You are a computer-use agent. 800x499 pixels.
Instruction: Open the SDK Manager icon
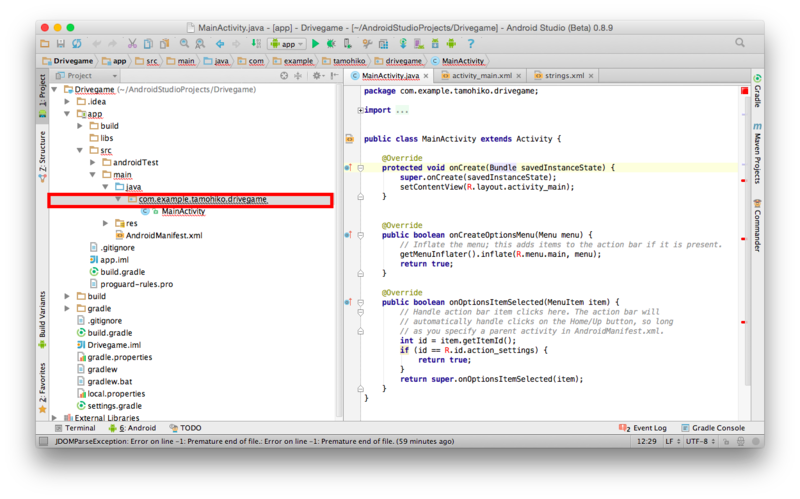click(x=435, y=44)
